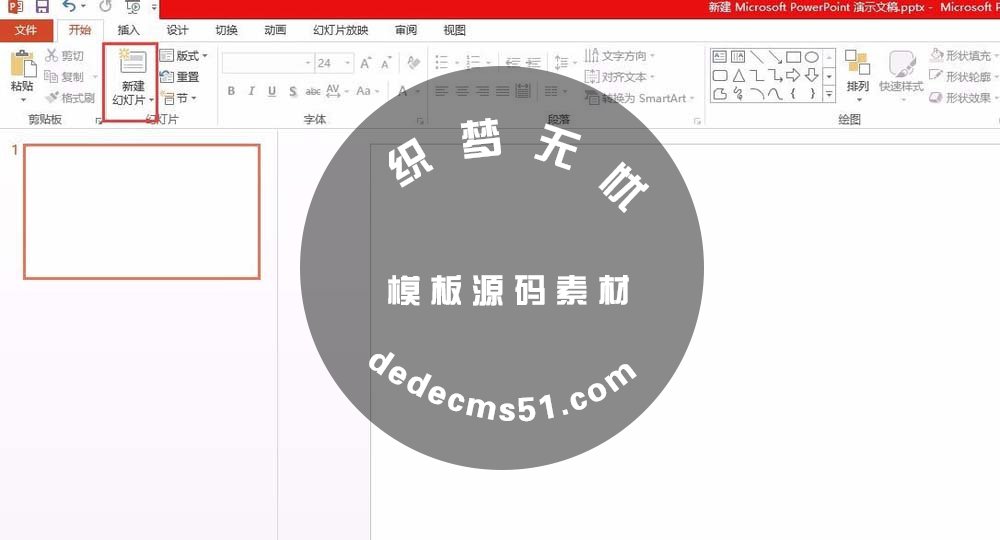This screenshot has height=540, width=1000.
Task: Select slide 1 thumbnail in panel
Action: pos(142,212)
